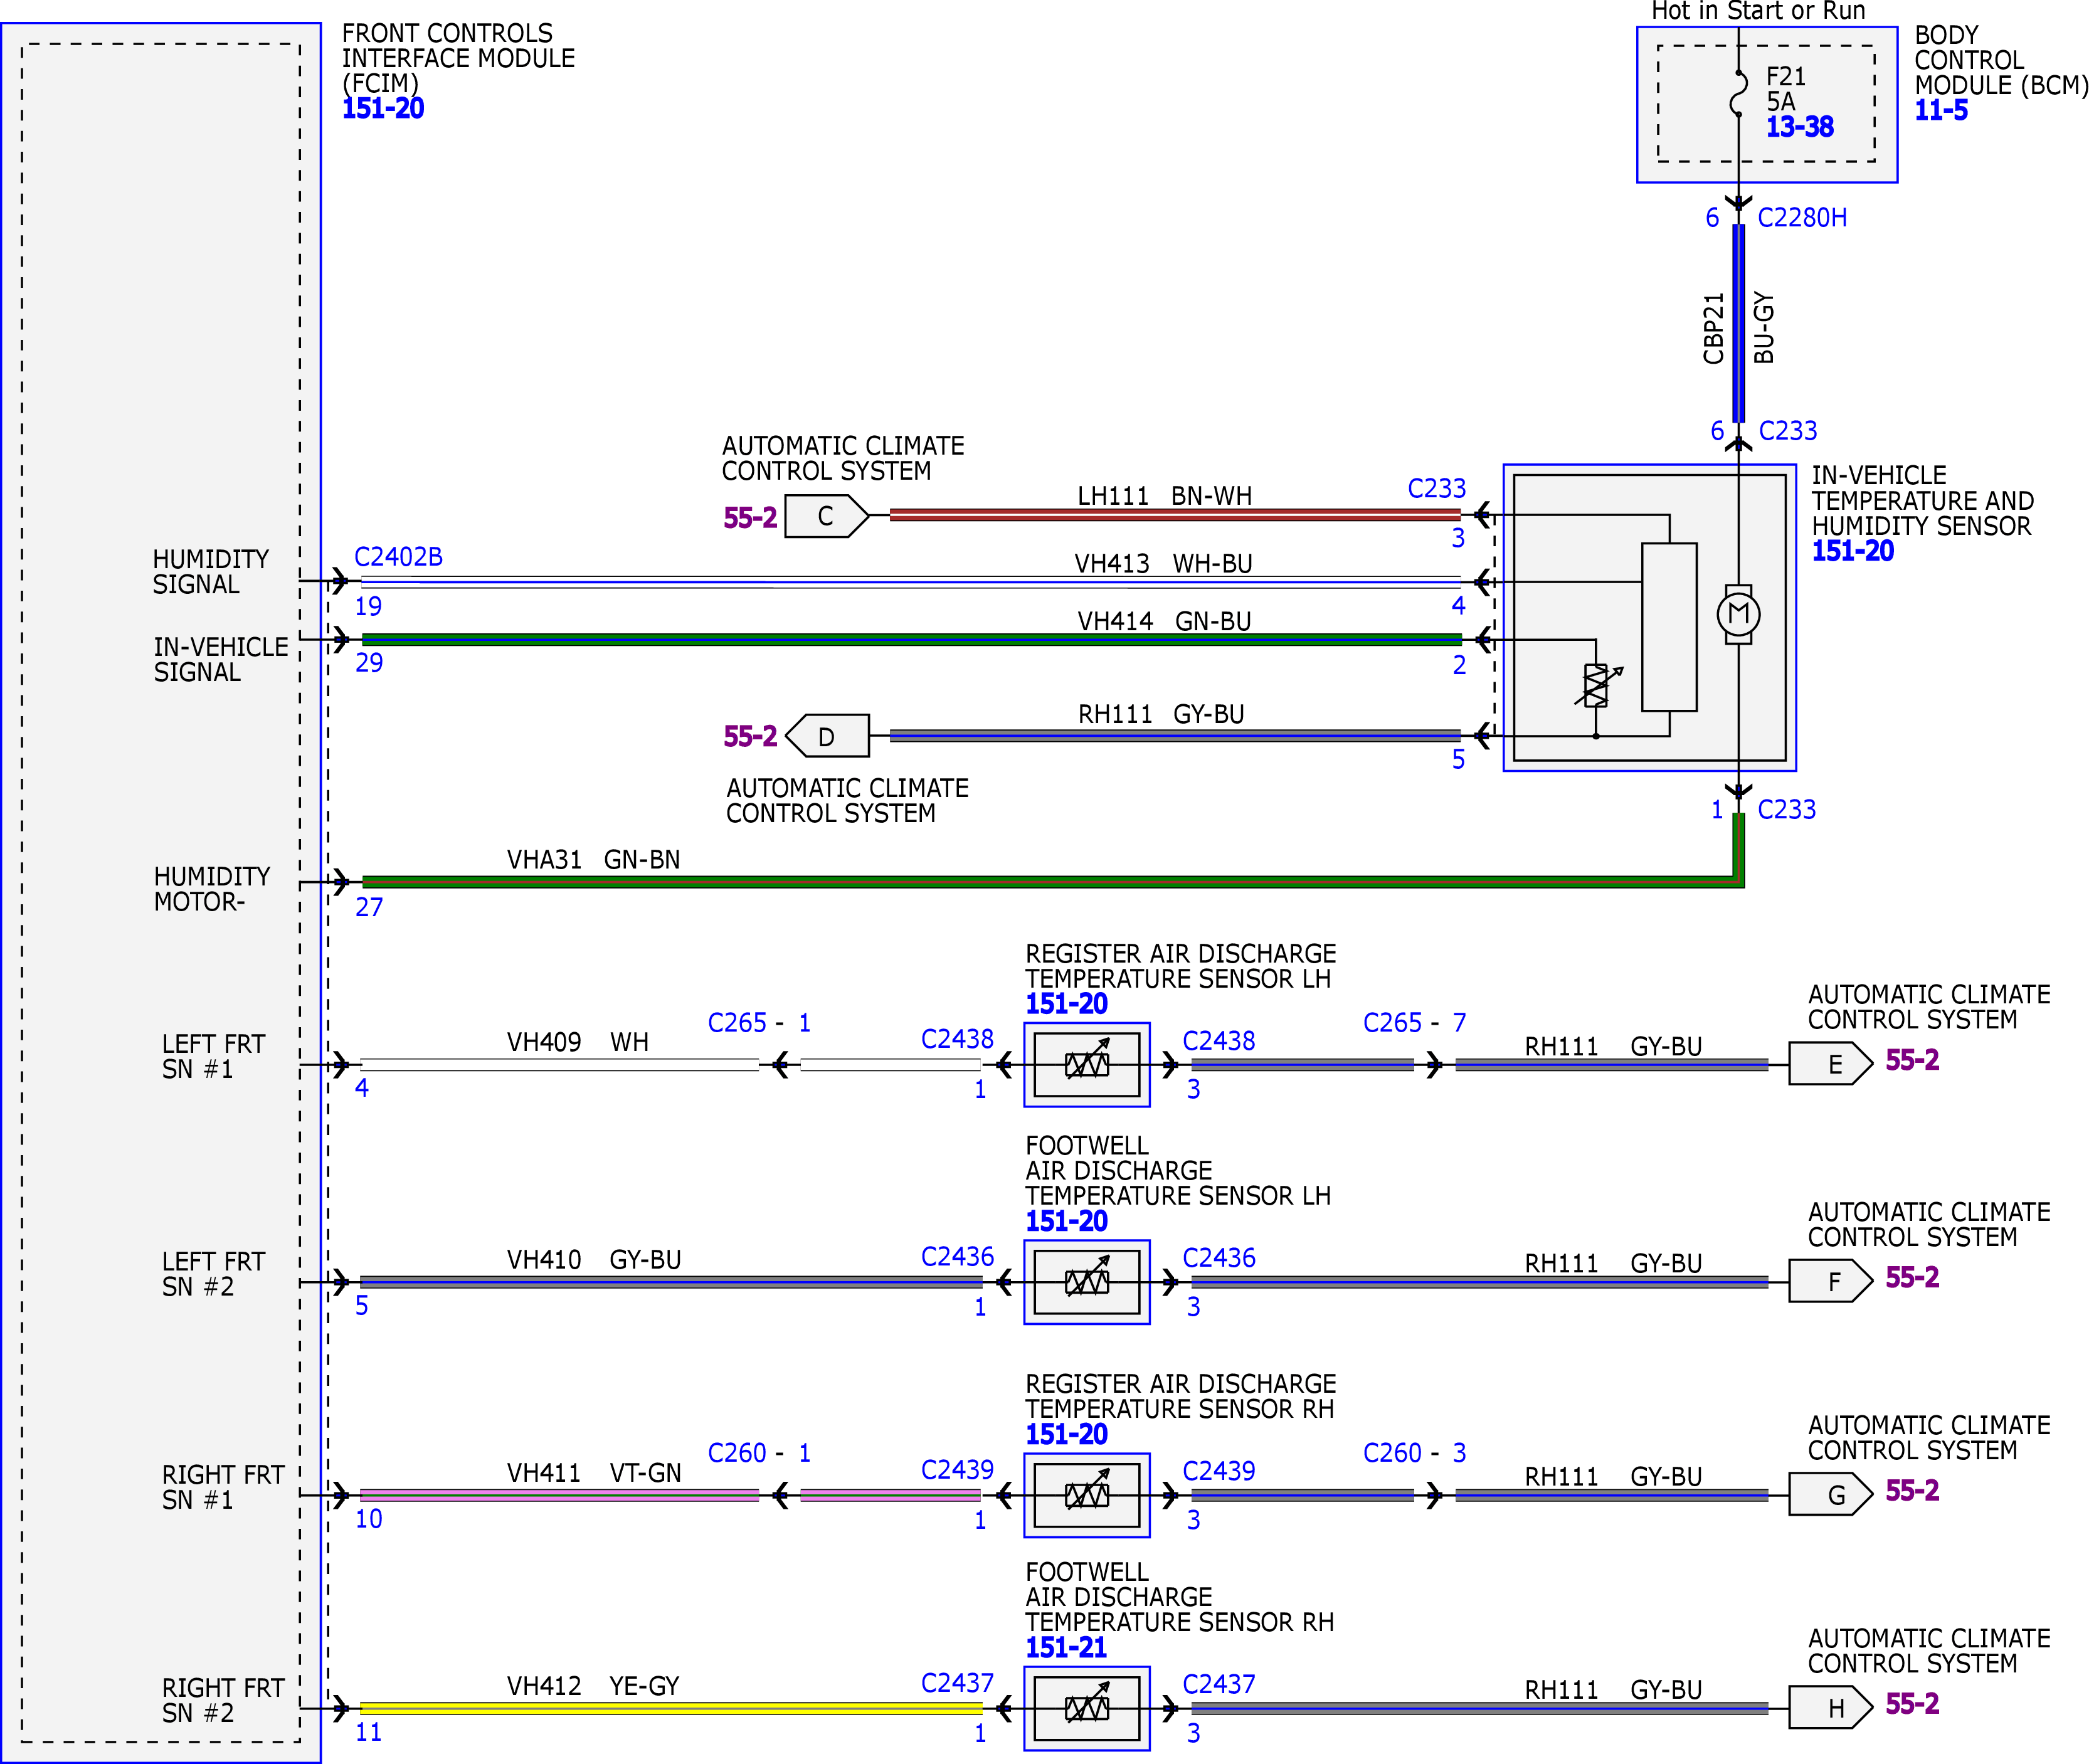Click connector label C260 - 3
Viewport: 2089px width, 1764px height.
tap(1415, 1453)
